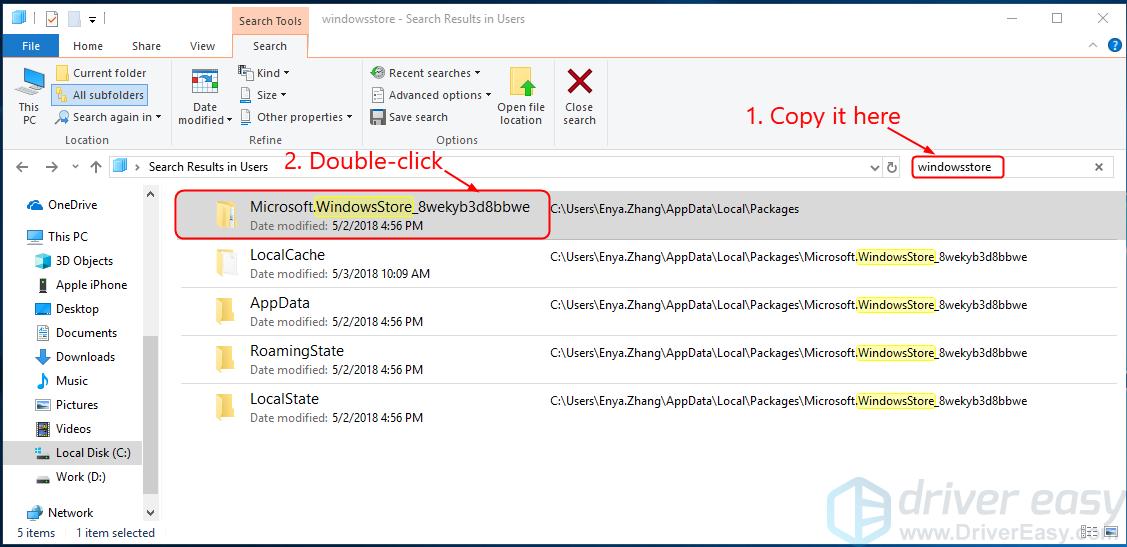
Task: Open Pictures in navigation pane
Action: (67, 405)
